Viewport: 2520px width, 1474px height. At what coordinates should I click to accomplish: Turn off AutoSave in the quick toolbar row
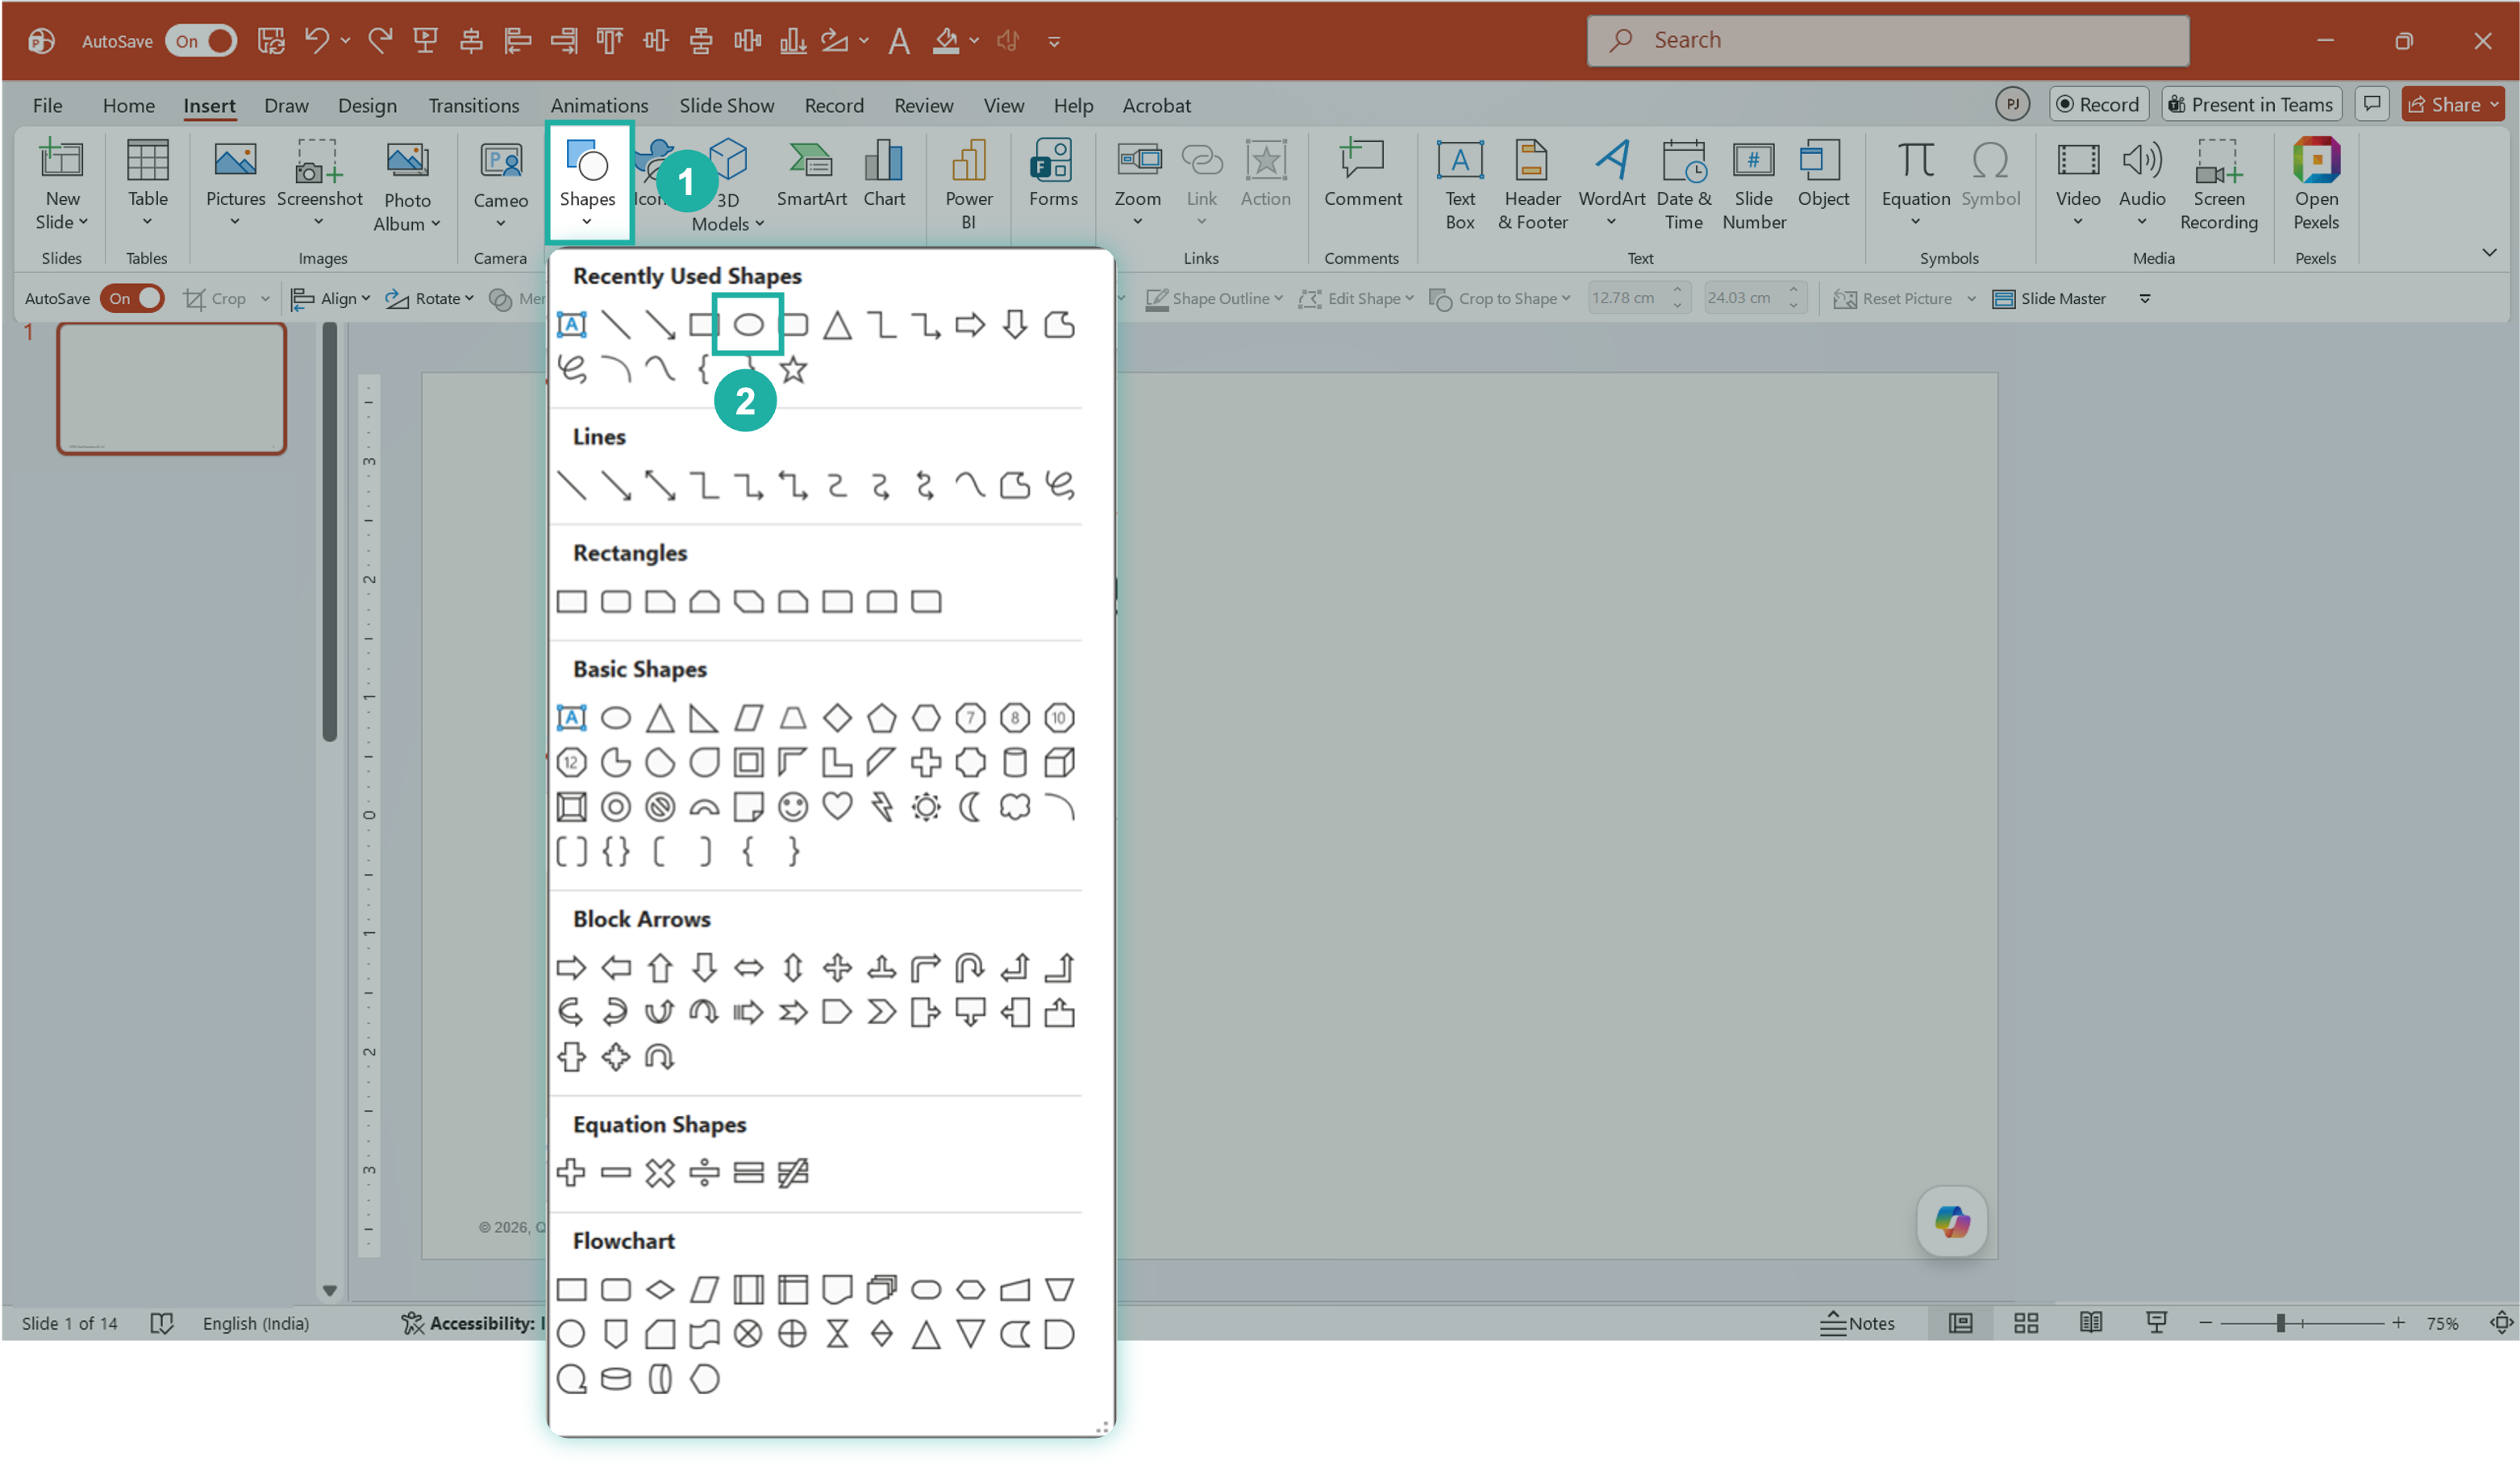point(132,298)
